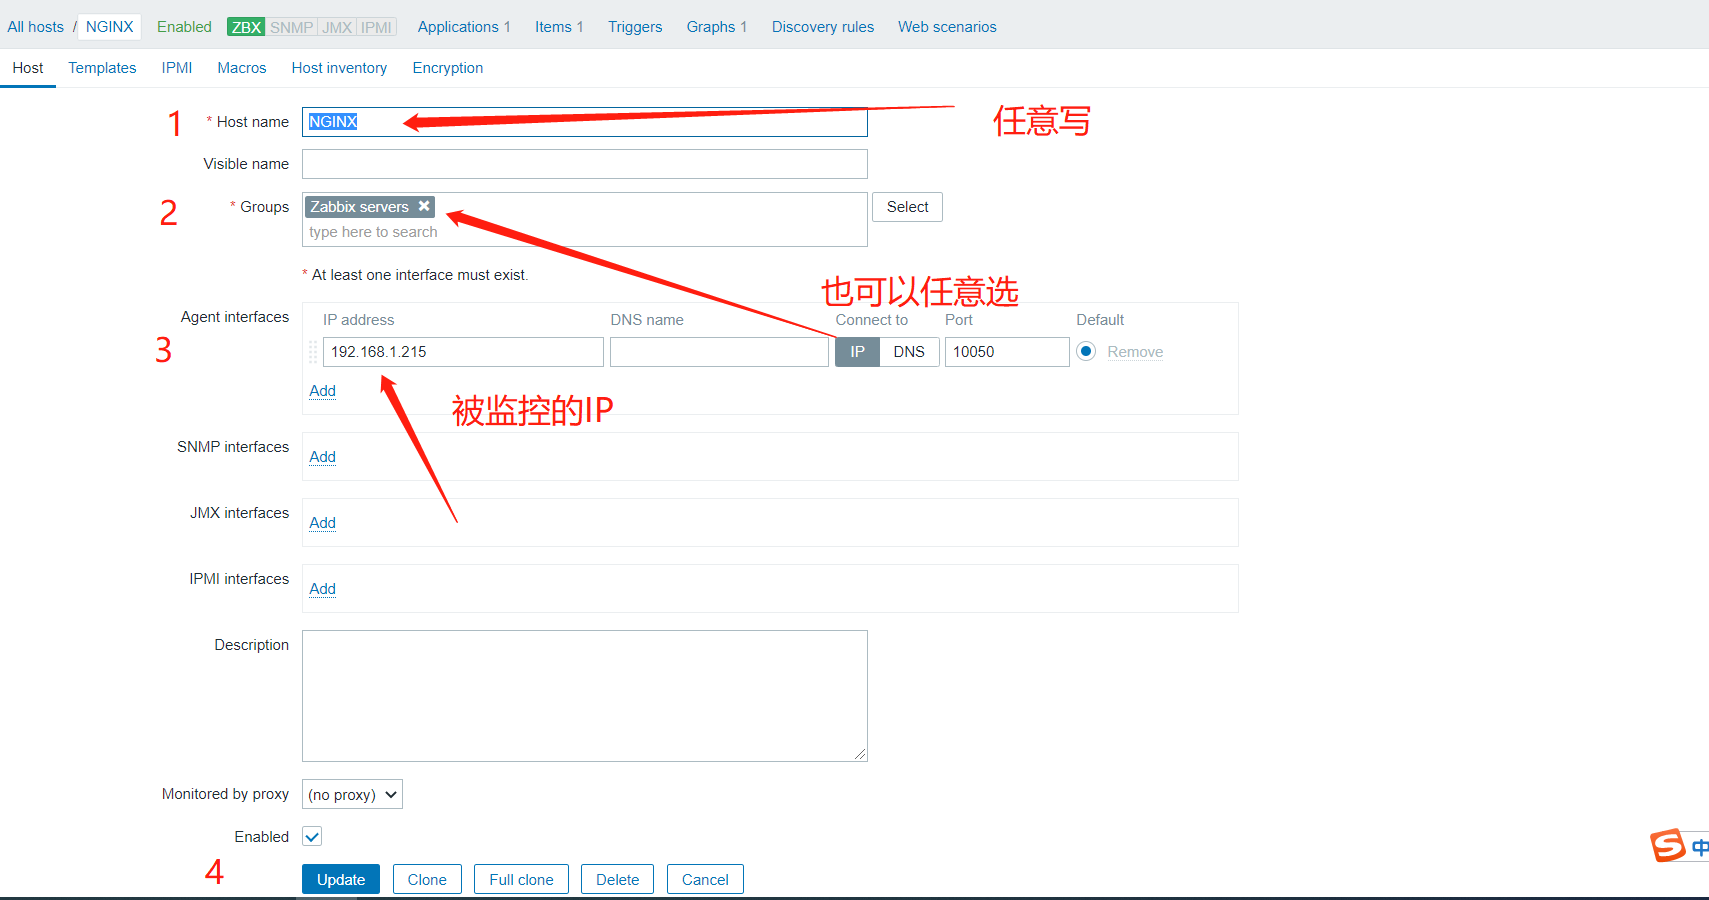Open the Encryption tab
This screenshot has height=900, width=1709.
click(x=448, y=68)
